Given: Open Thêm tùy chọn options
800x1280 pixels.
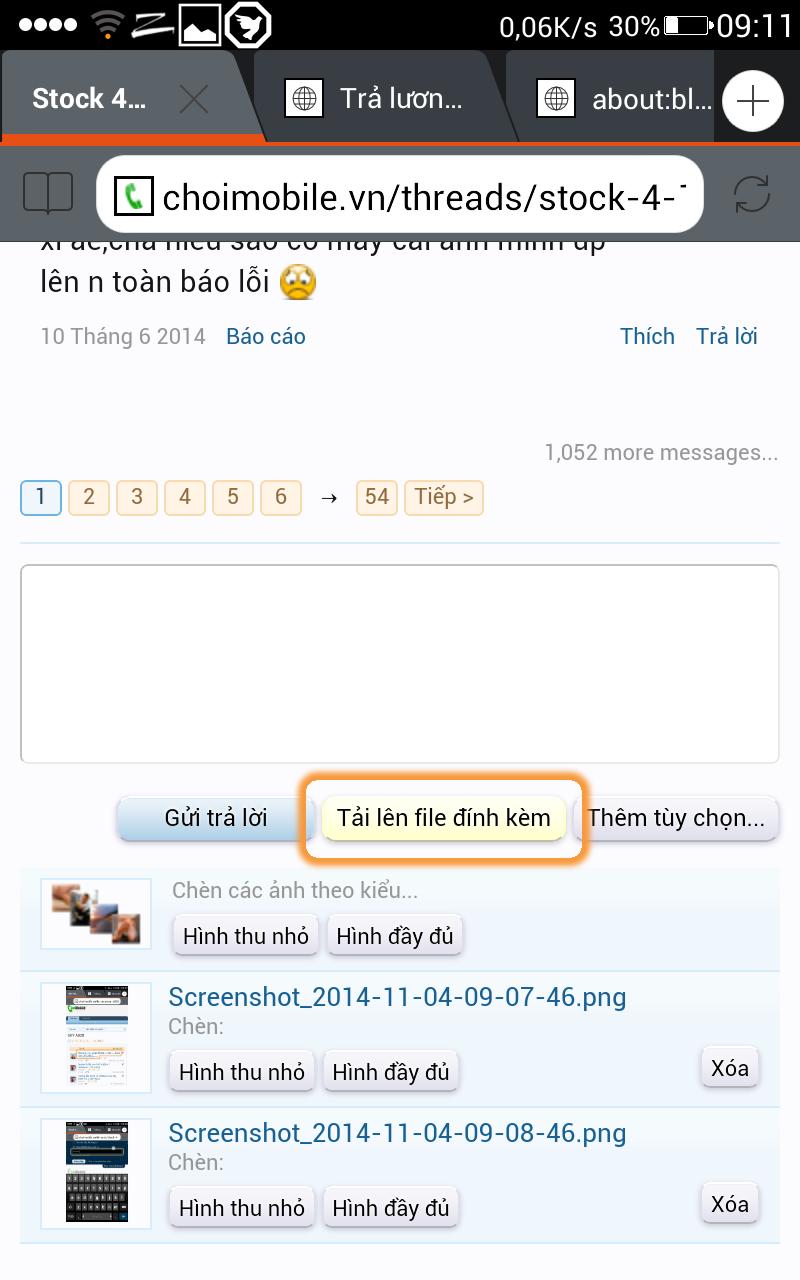Looking at the screenshot, I should [x=676, y=818].
